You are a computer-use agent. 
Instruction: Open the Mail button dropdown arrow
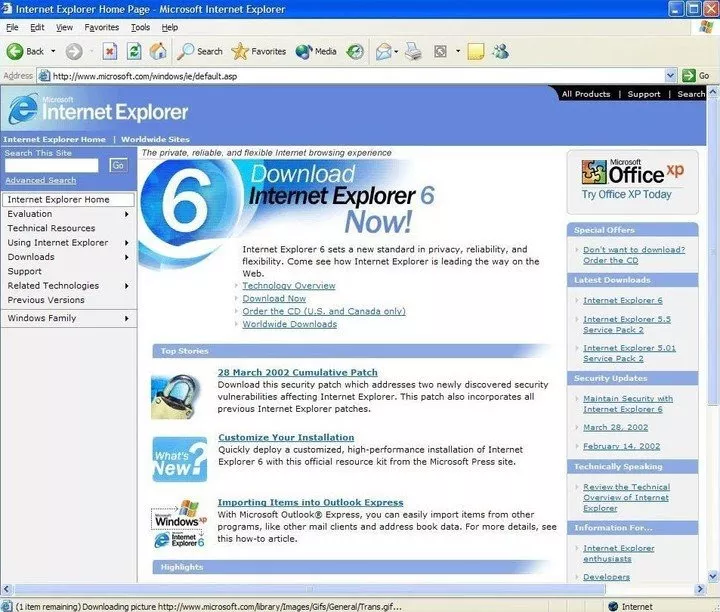pyautogui.click(x=396, y=51)
